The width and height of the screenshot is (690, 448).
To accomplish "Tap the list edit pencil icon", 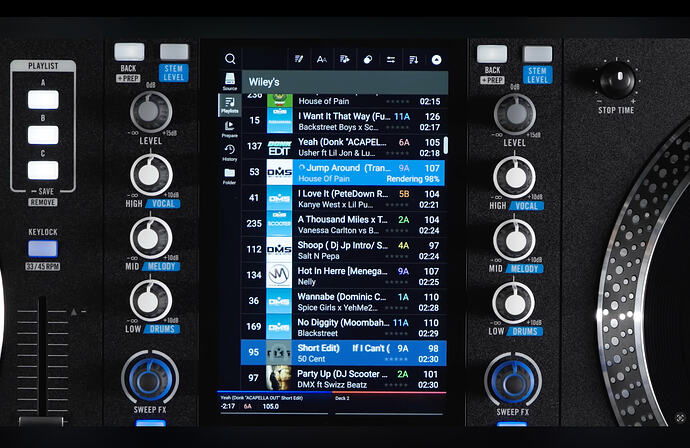I will (x=299, y=59).
